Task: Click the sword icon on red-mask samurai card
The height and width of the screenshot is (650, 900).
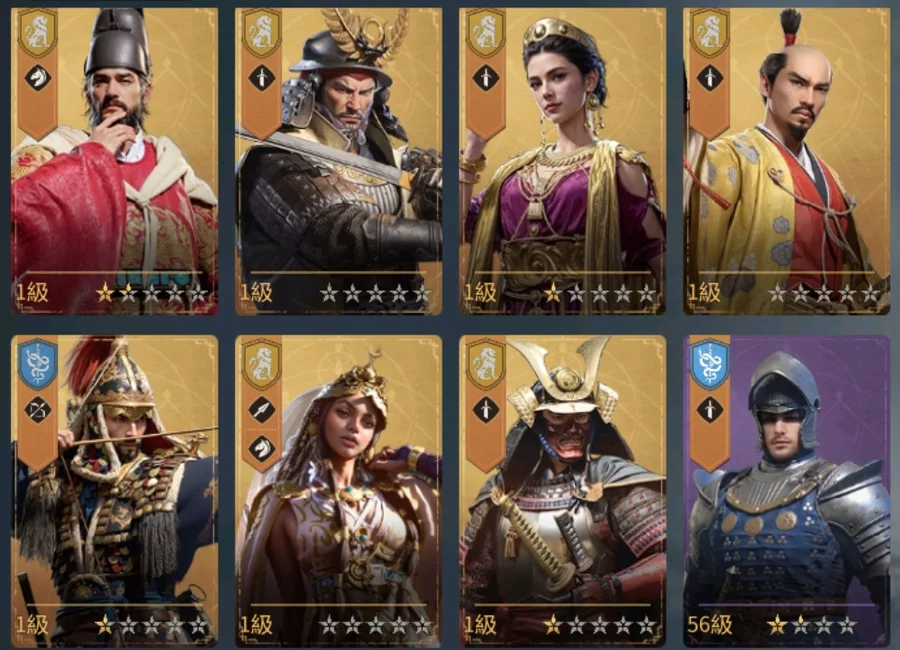Action: tap(486, 409)
